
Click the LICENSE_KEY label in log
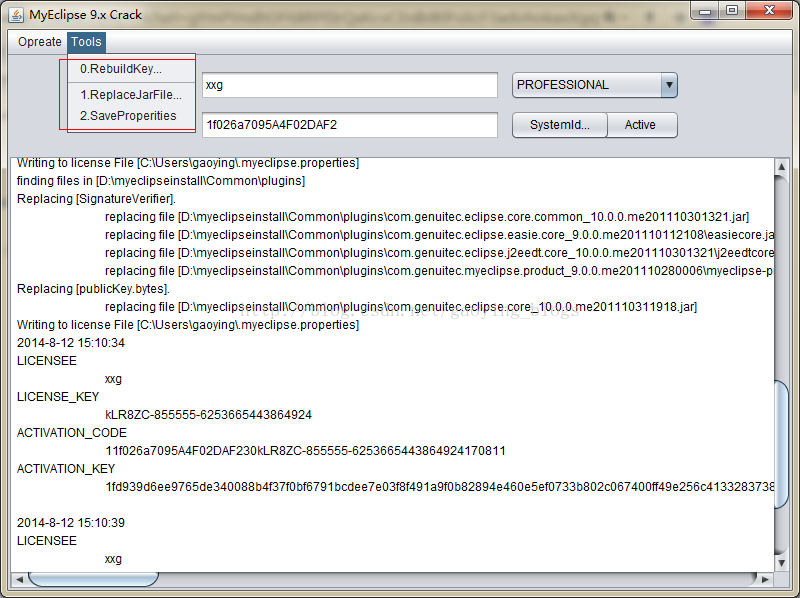pyautogui.click(x=58, y=397)
